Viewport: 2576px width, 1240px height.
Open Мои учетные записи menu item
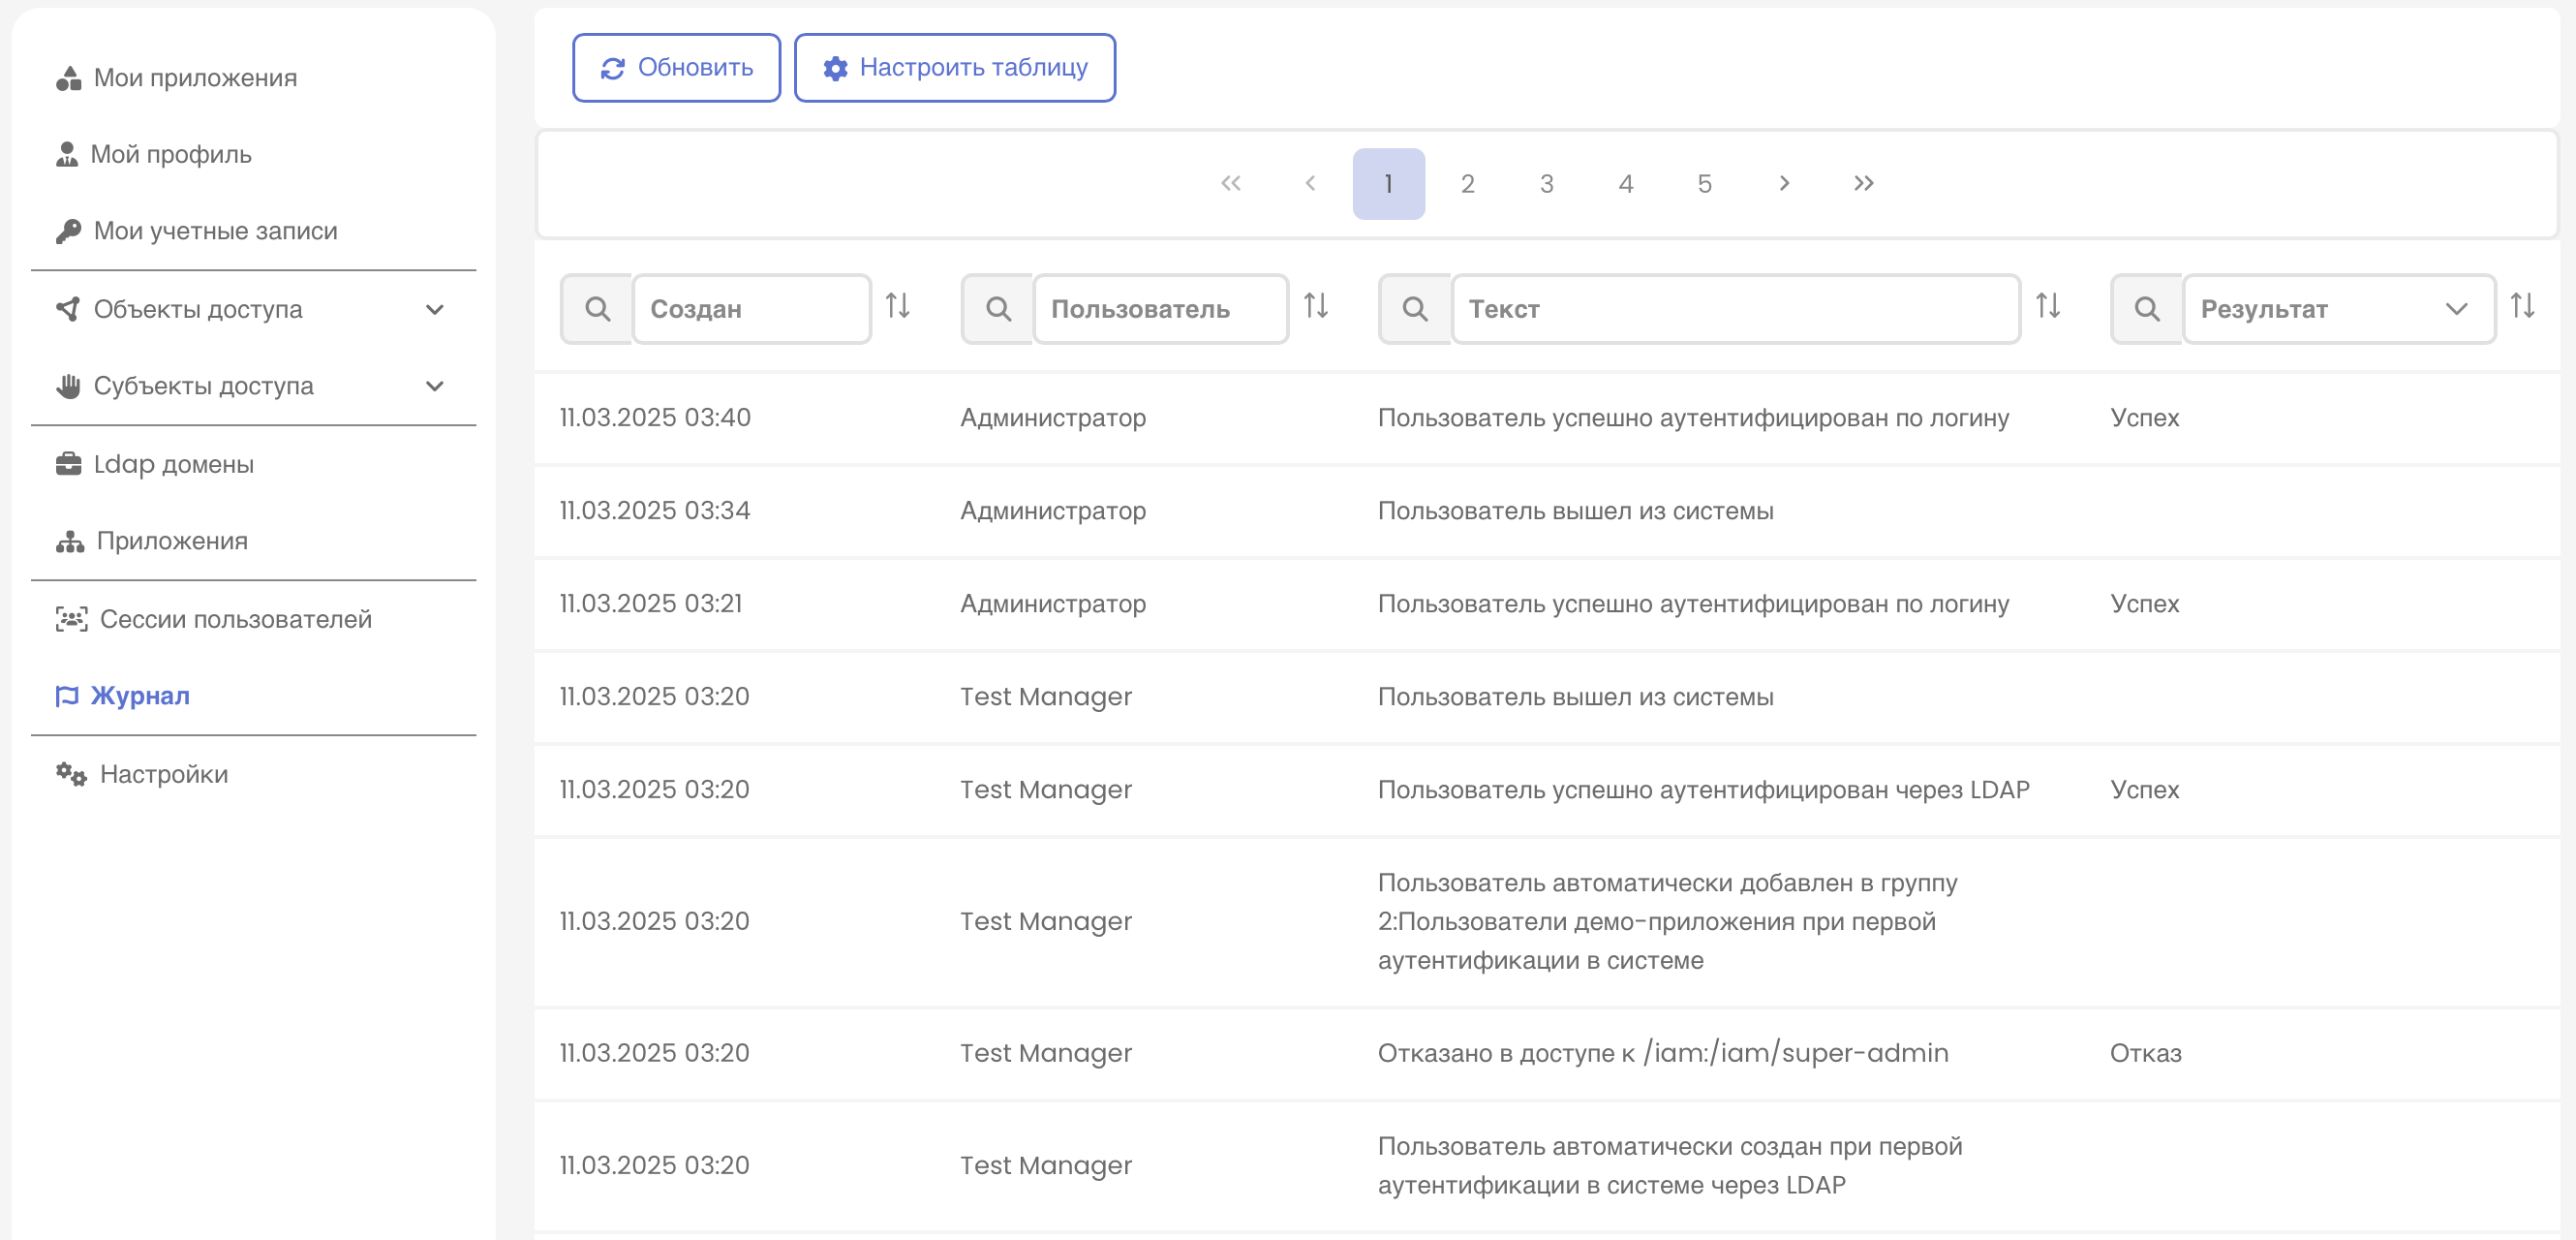coord(254,231)
